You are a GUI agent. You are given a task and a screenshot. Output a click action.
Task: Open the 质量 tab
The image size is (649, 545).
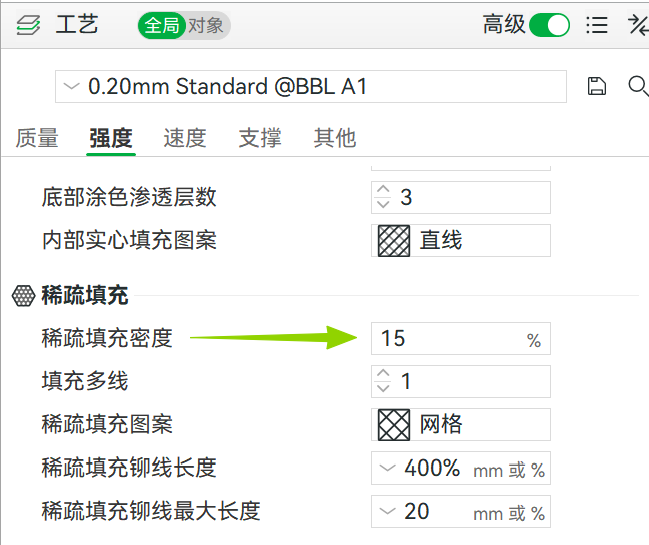[x=37, y=138]
